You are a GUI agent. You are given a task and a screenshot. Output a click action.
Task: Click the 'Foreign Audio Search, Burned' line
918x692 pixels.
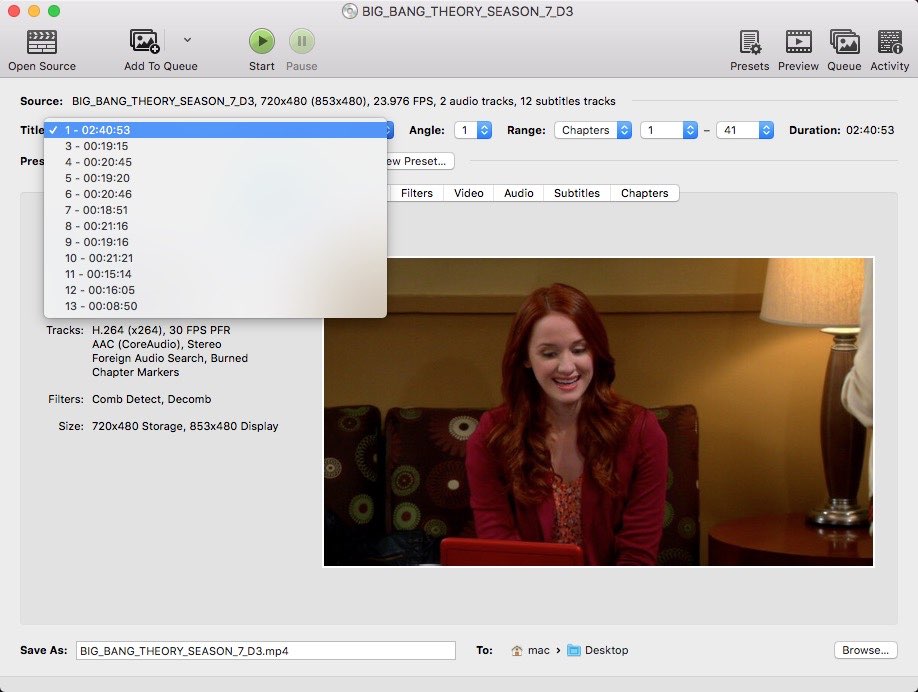(170, 358)
